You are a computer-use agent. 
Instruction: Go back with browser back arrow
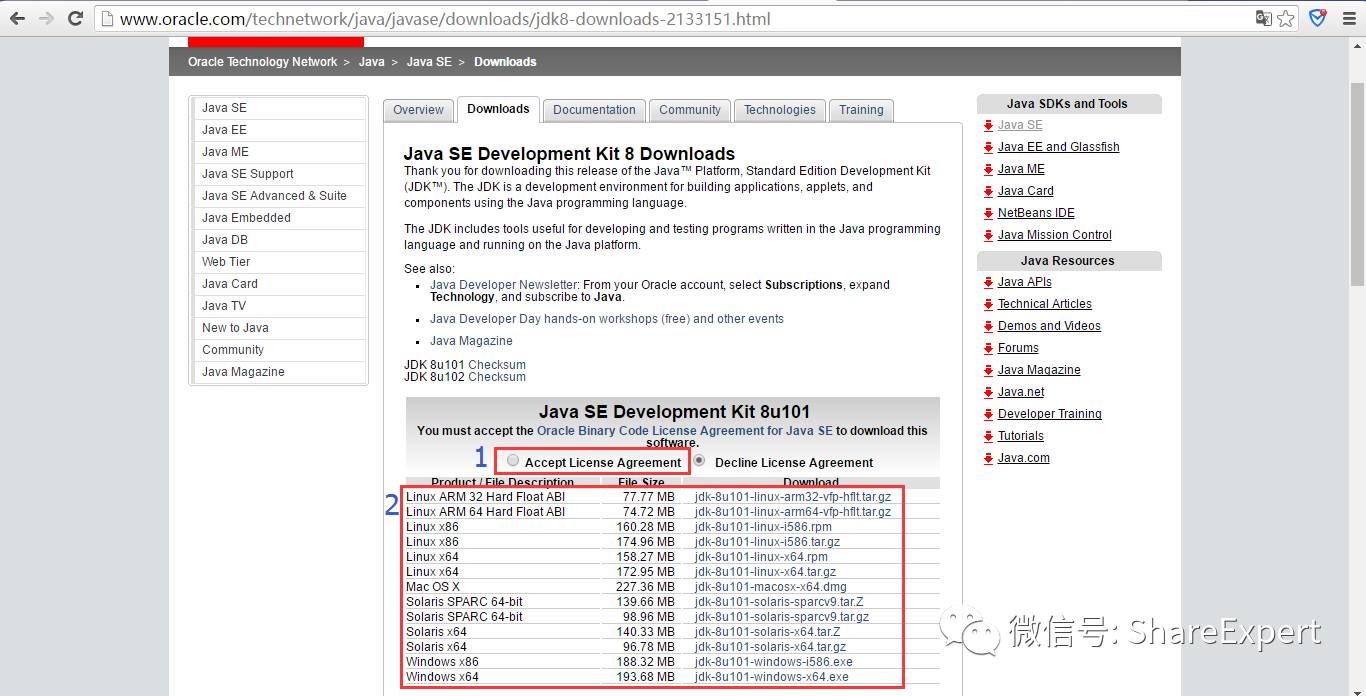coord(17,19)
